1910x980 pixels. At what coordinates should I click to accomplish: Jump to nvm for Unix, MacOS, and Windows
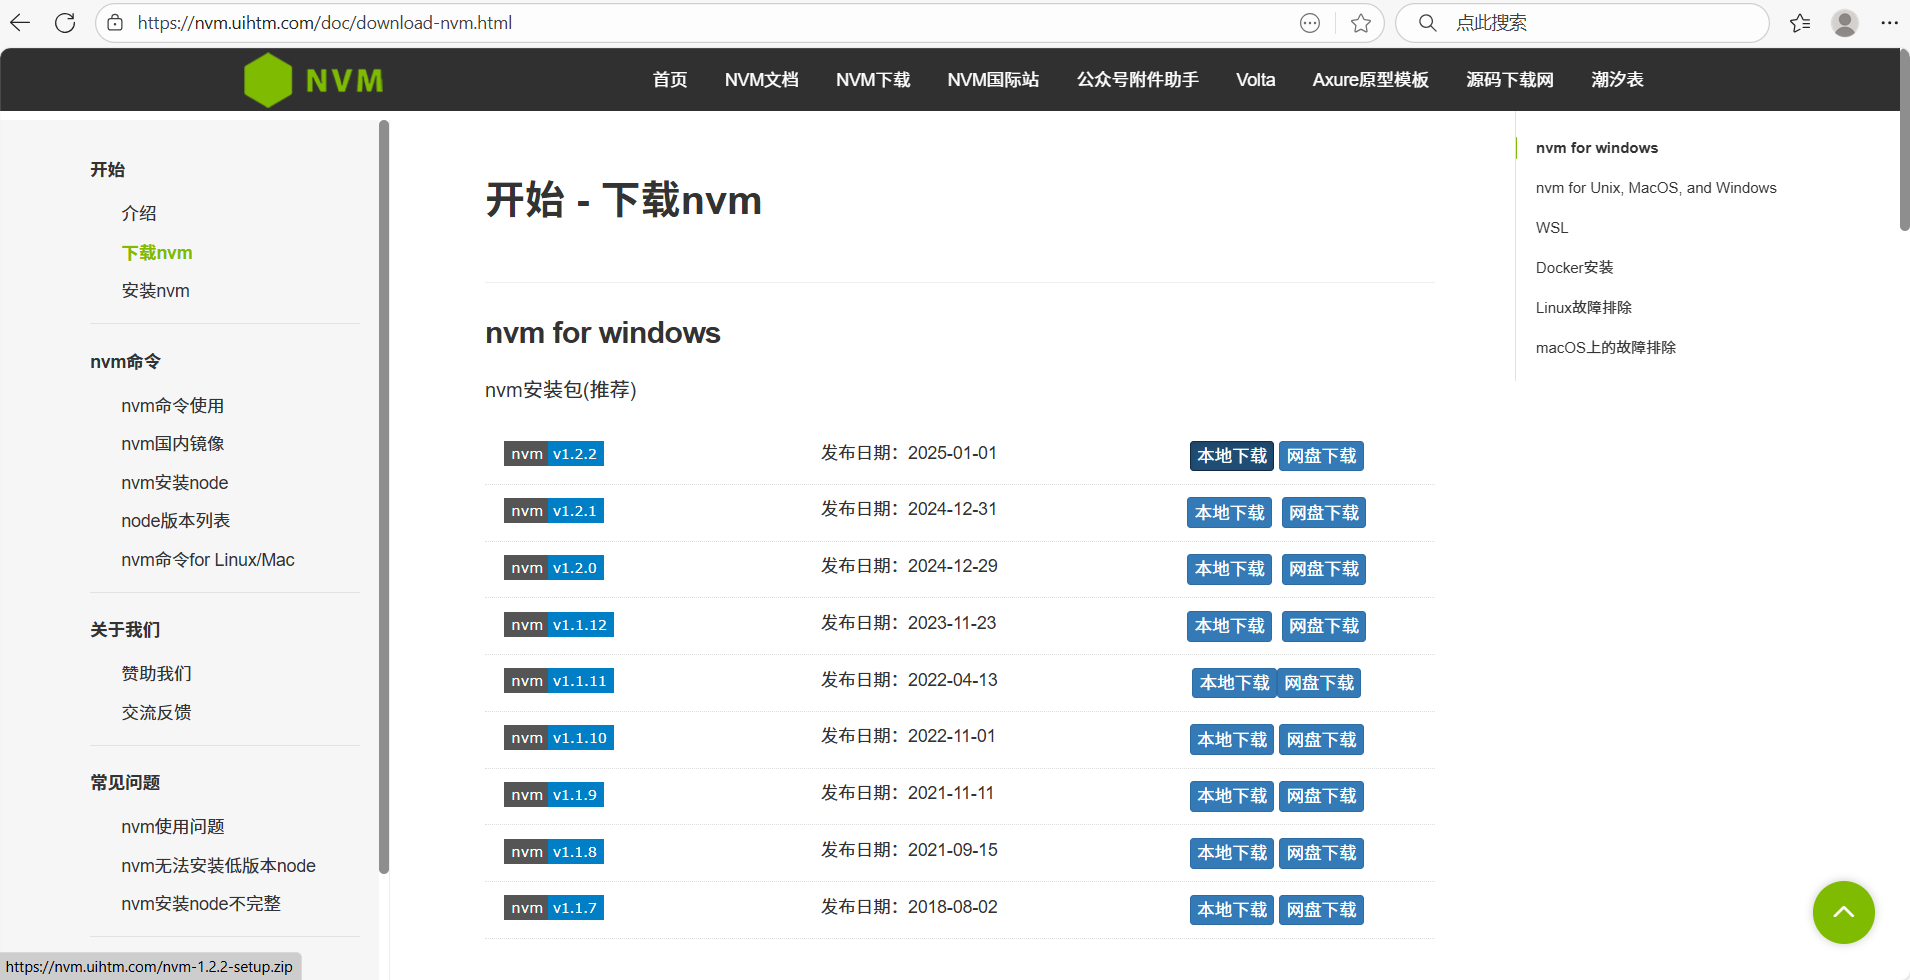pyautogui.click(x=1656, y=188)
